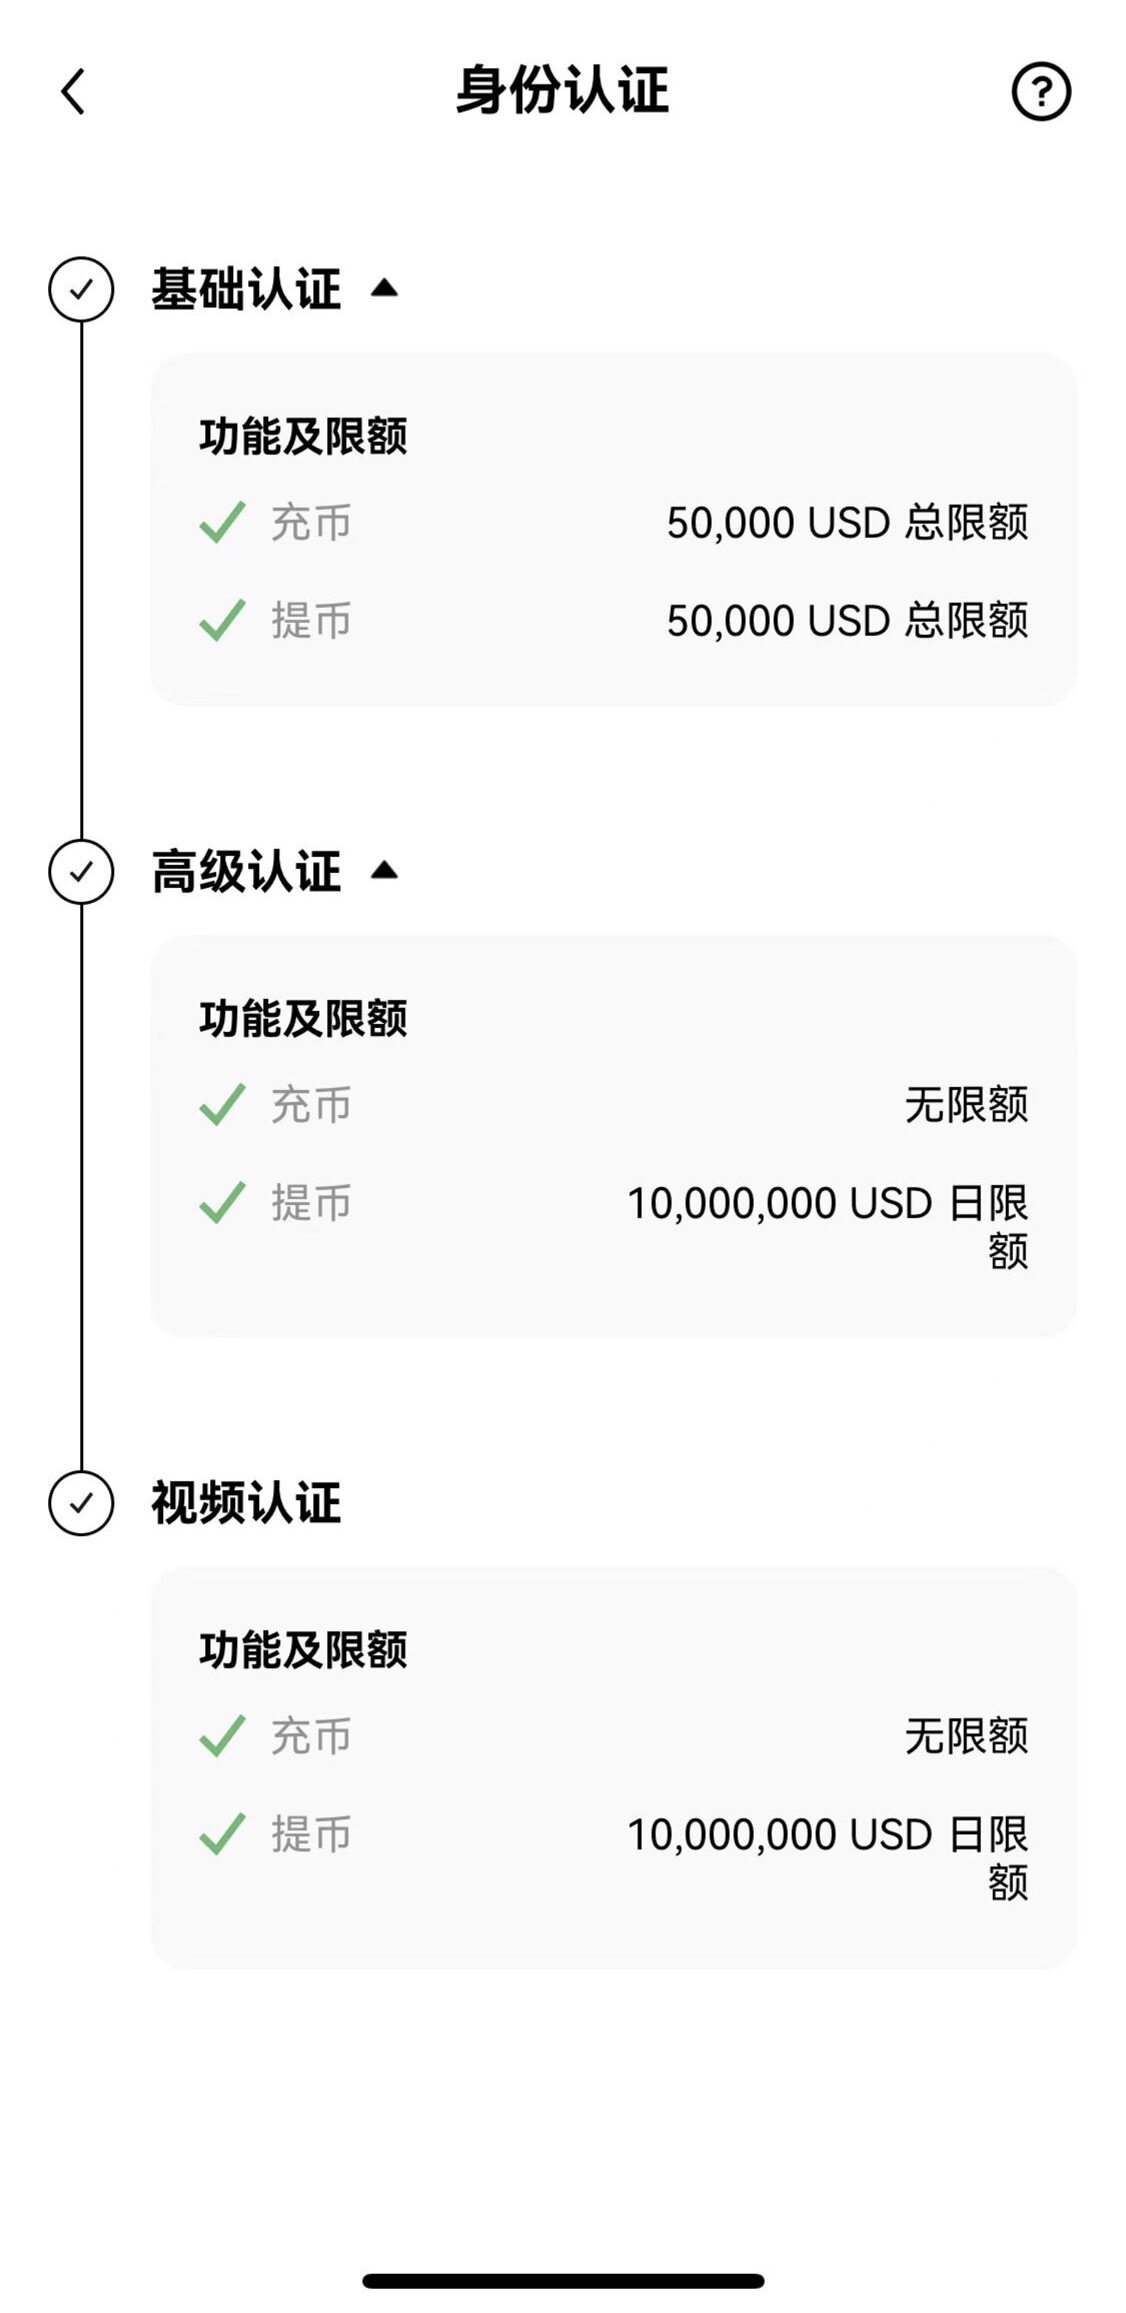Tap the 基础认证 heading text
Image resolution: width=1126 pixels, height=2313 pixels.
point(246,289)
